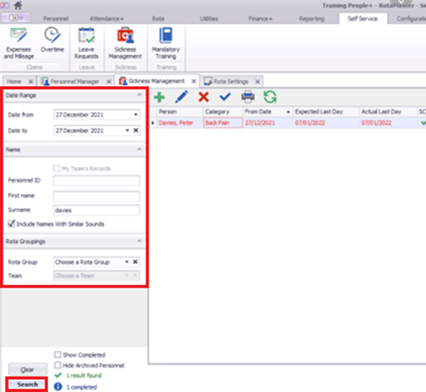Open the Mandatory Training icon
This screenshot has height=392, width=426.
coord(166,44)
